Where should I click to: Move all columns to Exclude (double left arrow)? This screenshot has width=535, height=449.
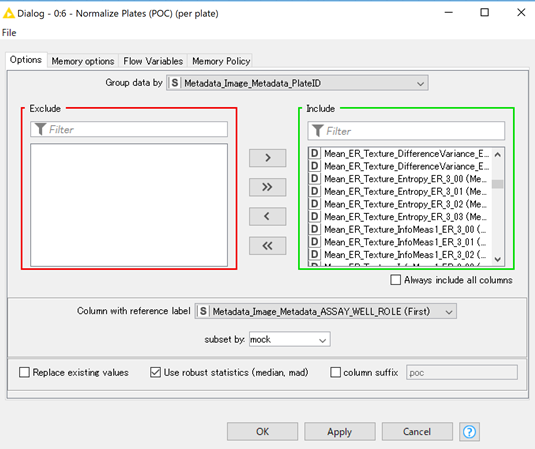click(x=268, y=246)
